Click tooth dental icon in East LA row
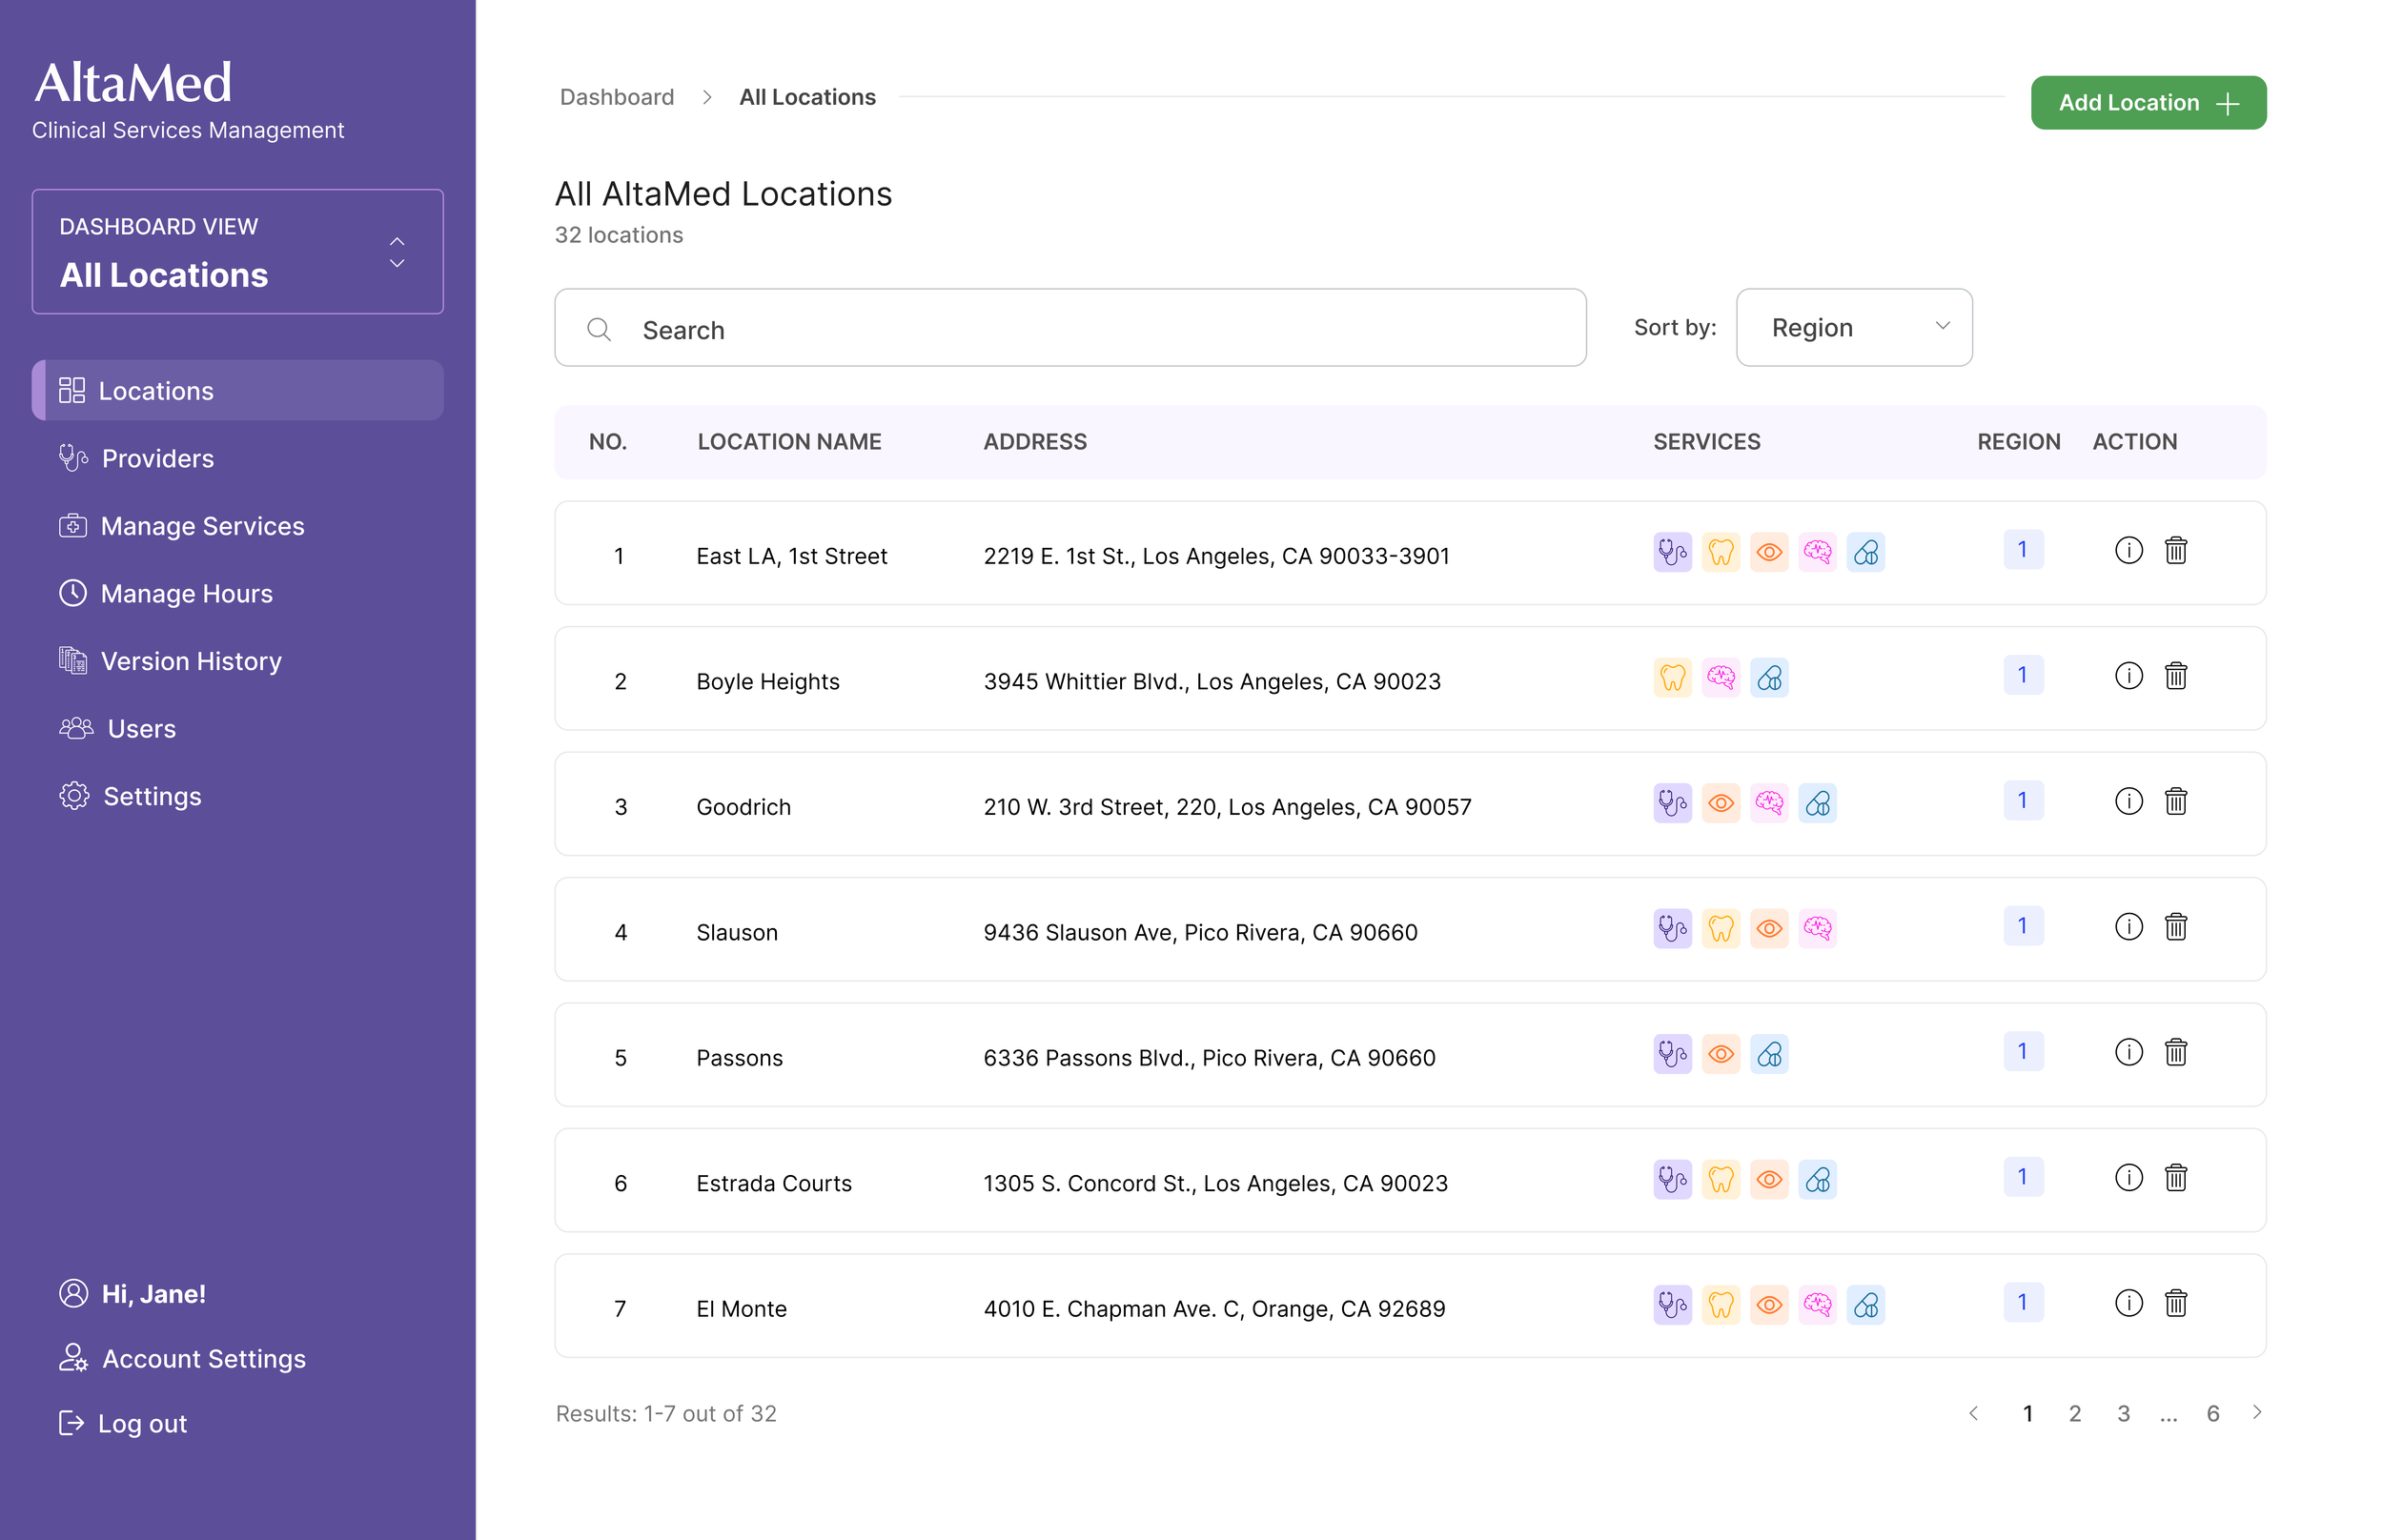Image resolution: width=2383 pixels, height=1540 pixels. tap(1720, 552)
